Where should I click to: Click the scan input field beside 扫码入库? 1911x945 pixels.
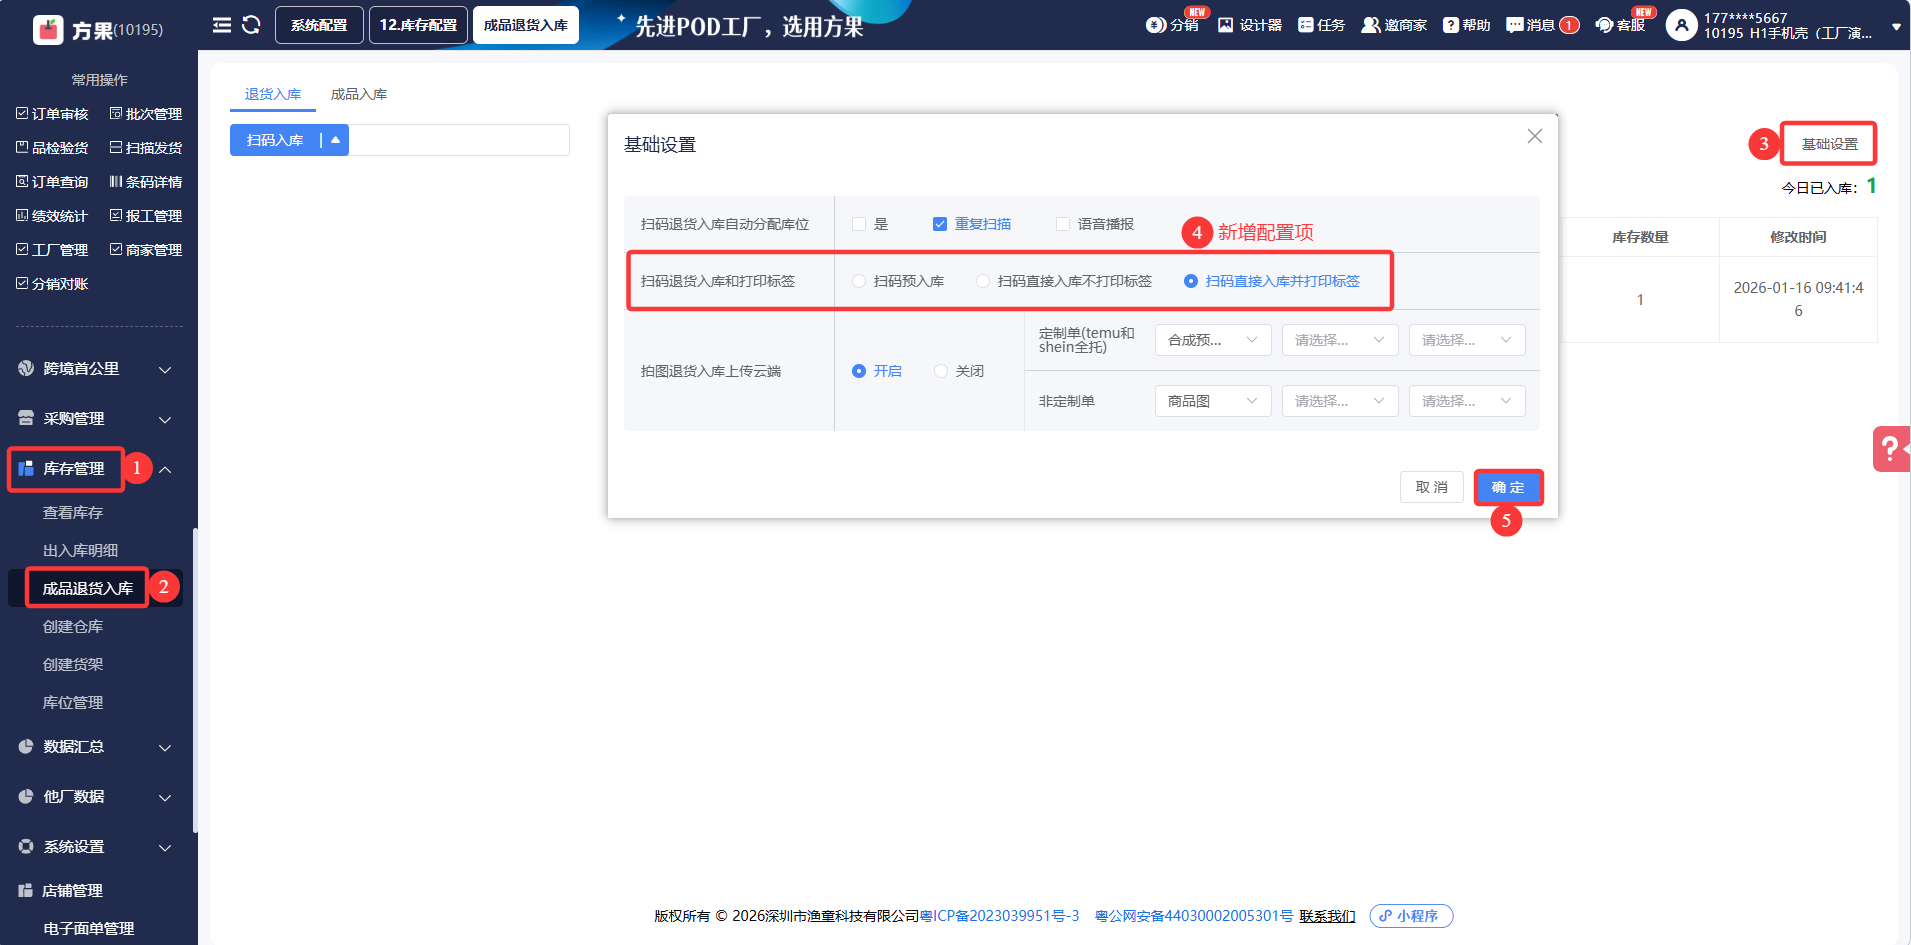(459, 140)
